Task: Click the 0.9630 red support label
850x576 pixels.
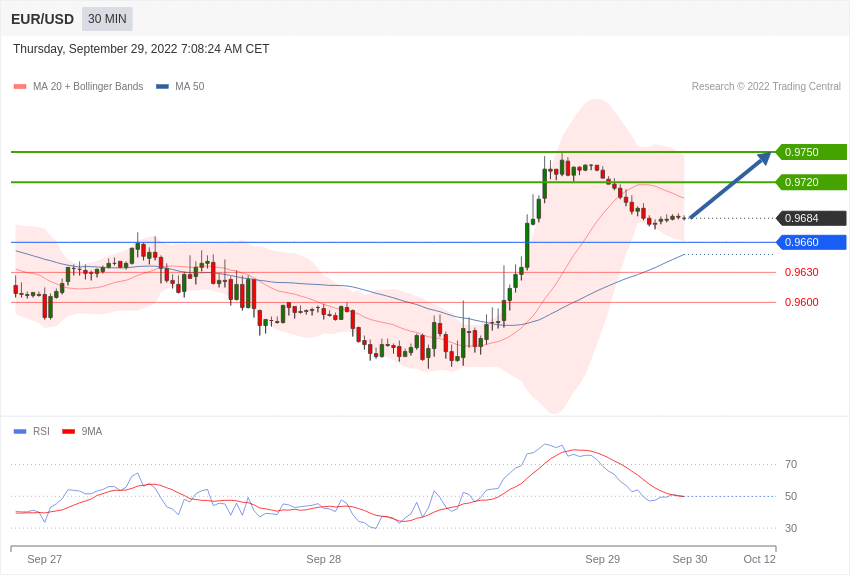Action: [802, 272]
